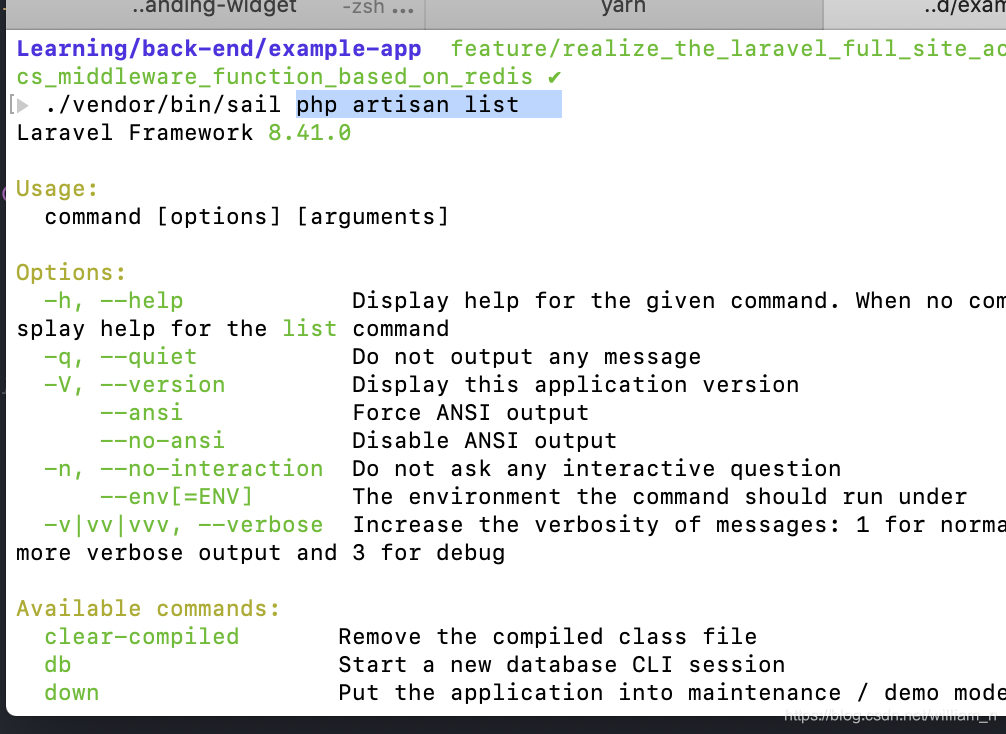Click the 'Laravel Framework' label

(135, 133)
